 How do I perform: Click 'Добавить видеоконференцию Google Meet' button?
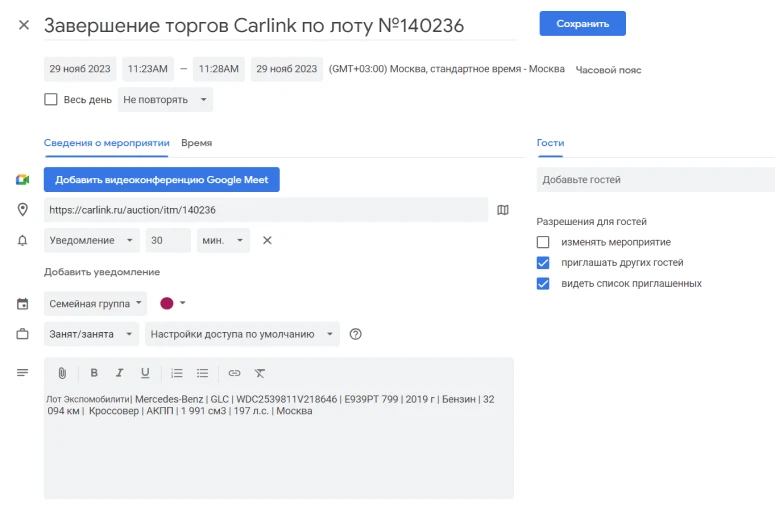click(x=162, y=180)
